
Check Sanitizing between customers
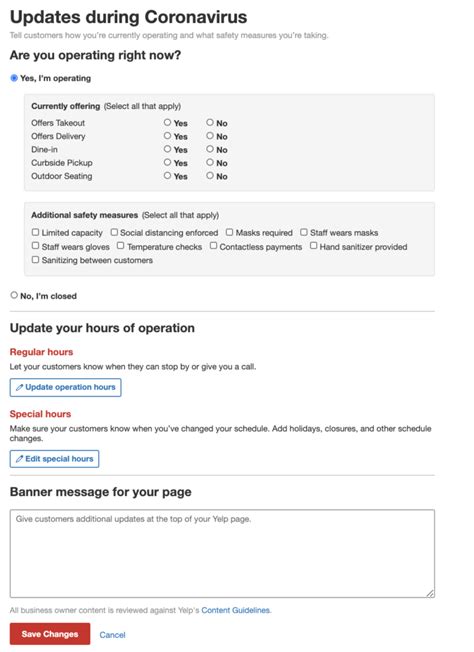[x=35, y=259]
